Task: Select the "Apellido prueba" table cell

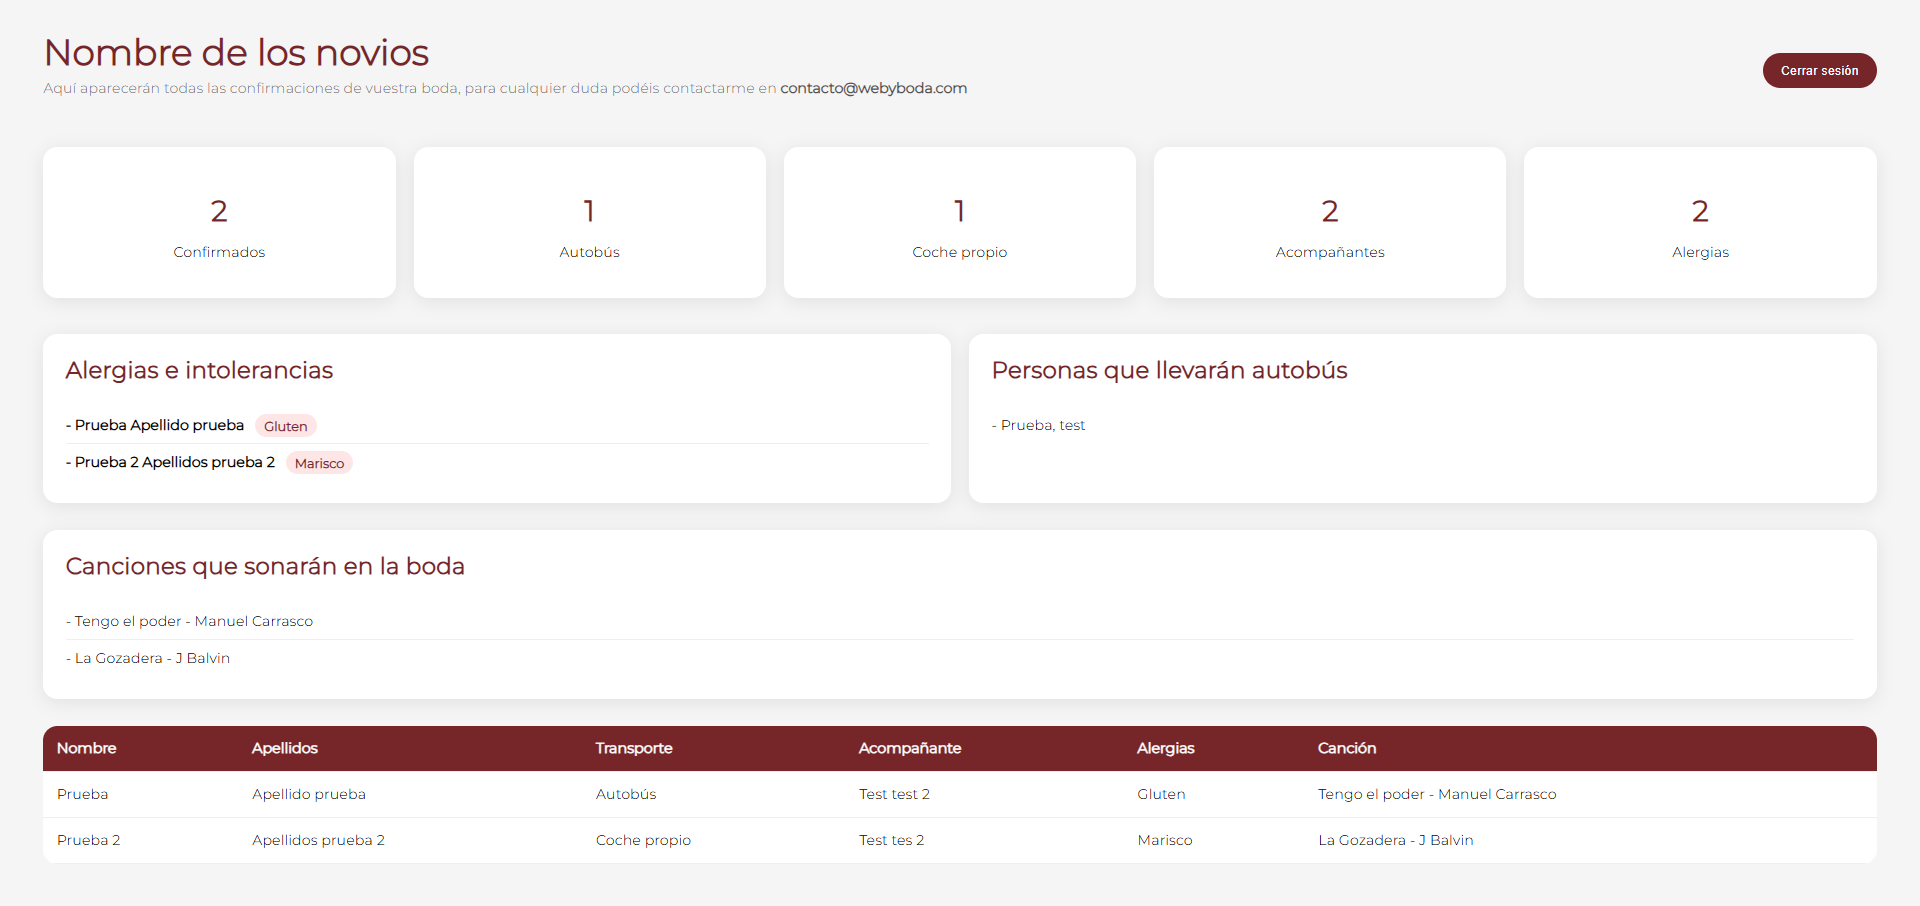Action: (309, 794)
